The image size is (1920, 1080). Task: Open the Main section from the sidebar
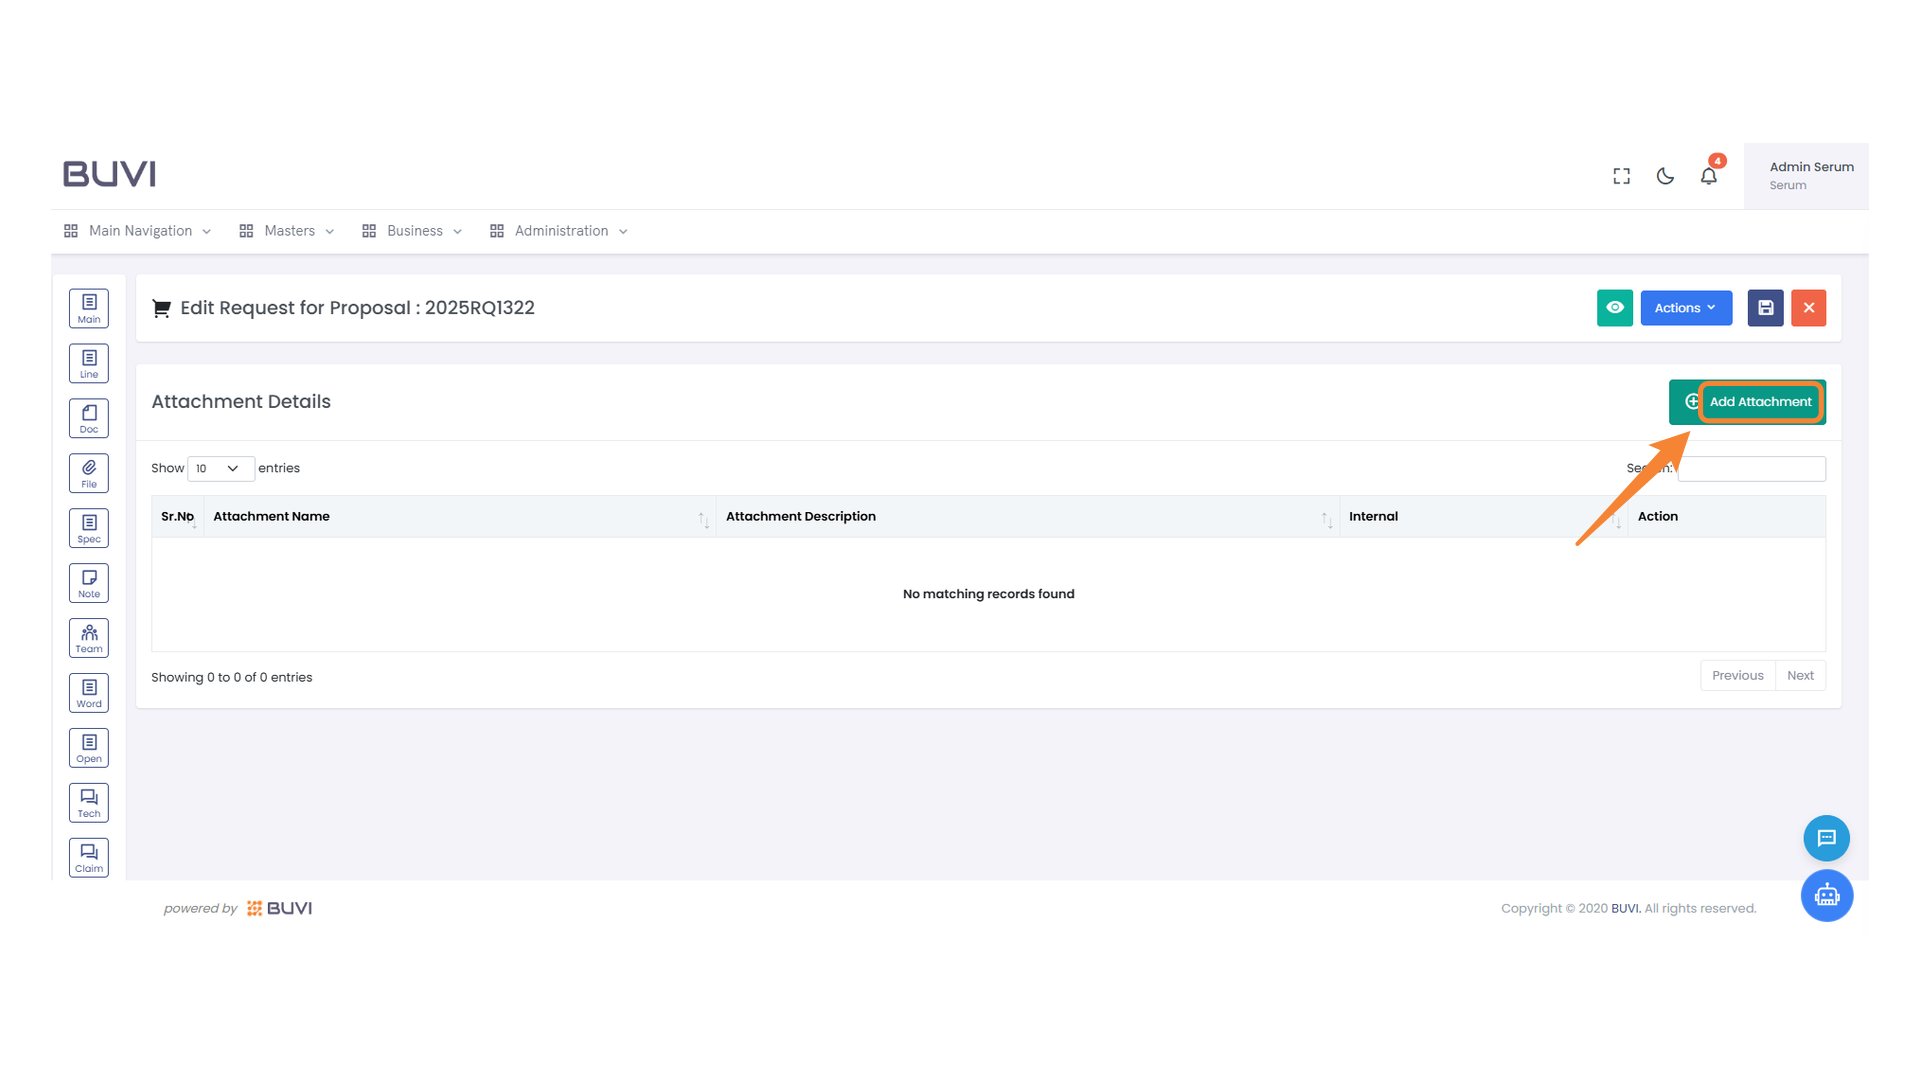pos(88,308)
